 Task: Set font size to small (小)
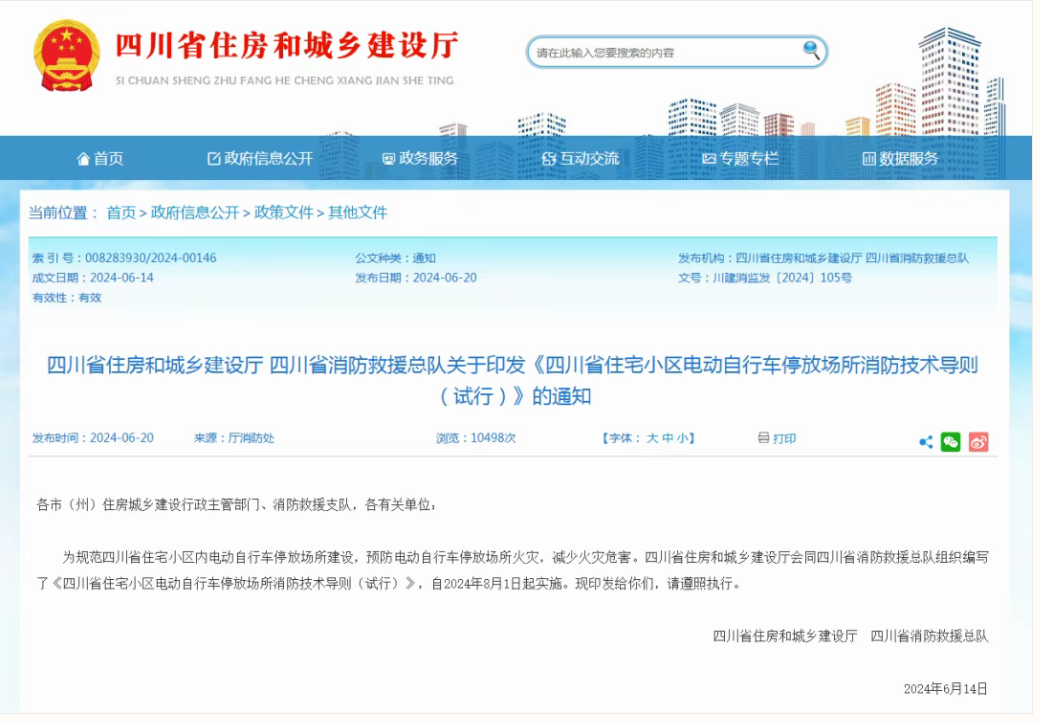682,438
